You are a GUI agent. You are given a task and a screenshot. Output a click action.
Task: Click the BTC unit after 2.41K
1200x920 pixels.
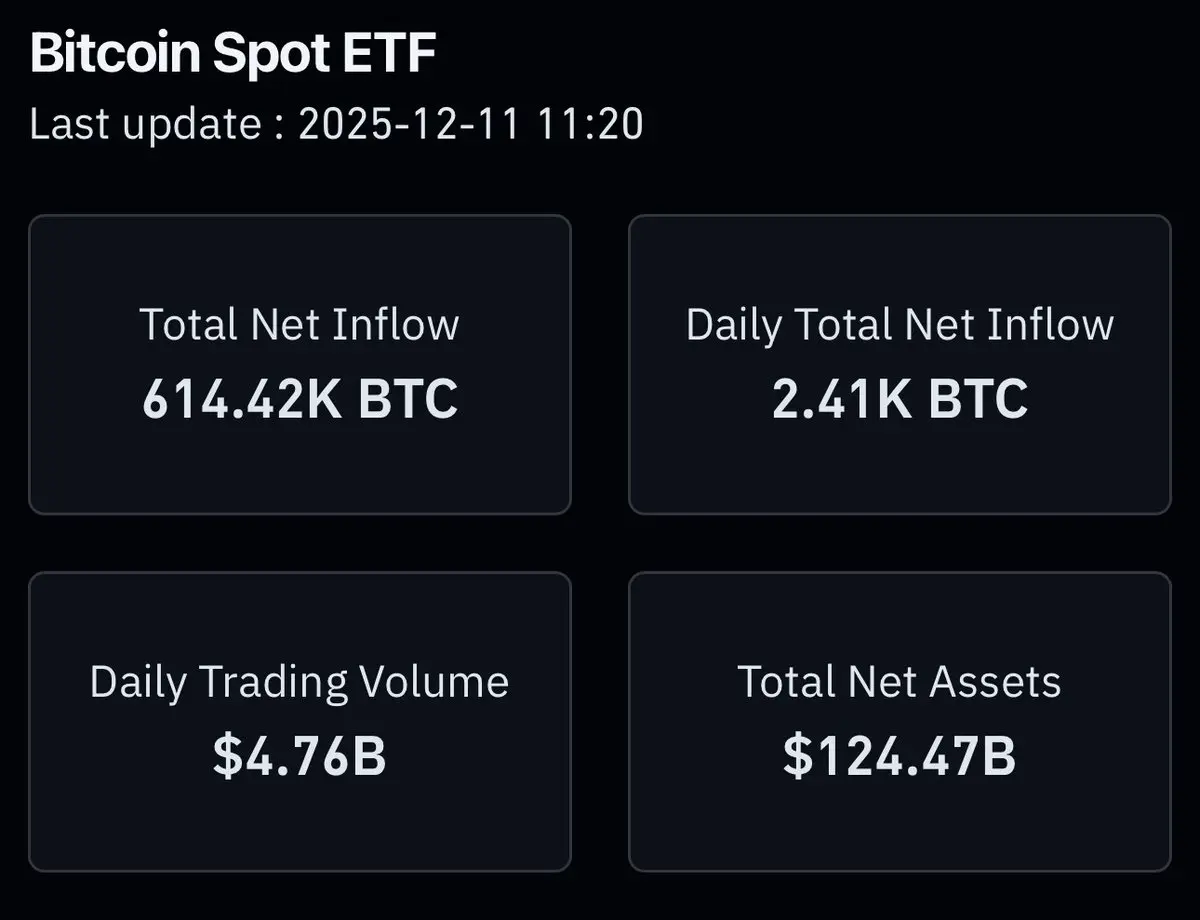click(978, 399)
